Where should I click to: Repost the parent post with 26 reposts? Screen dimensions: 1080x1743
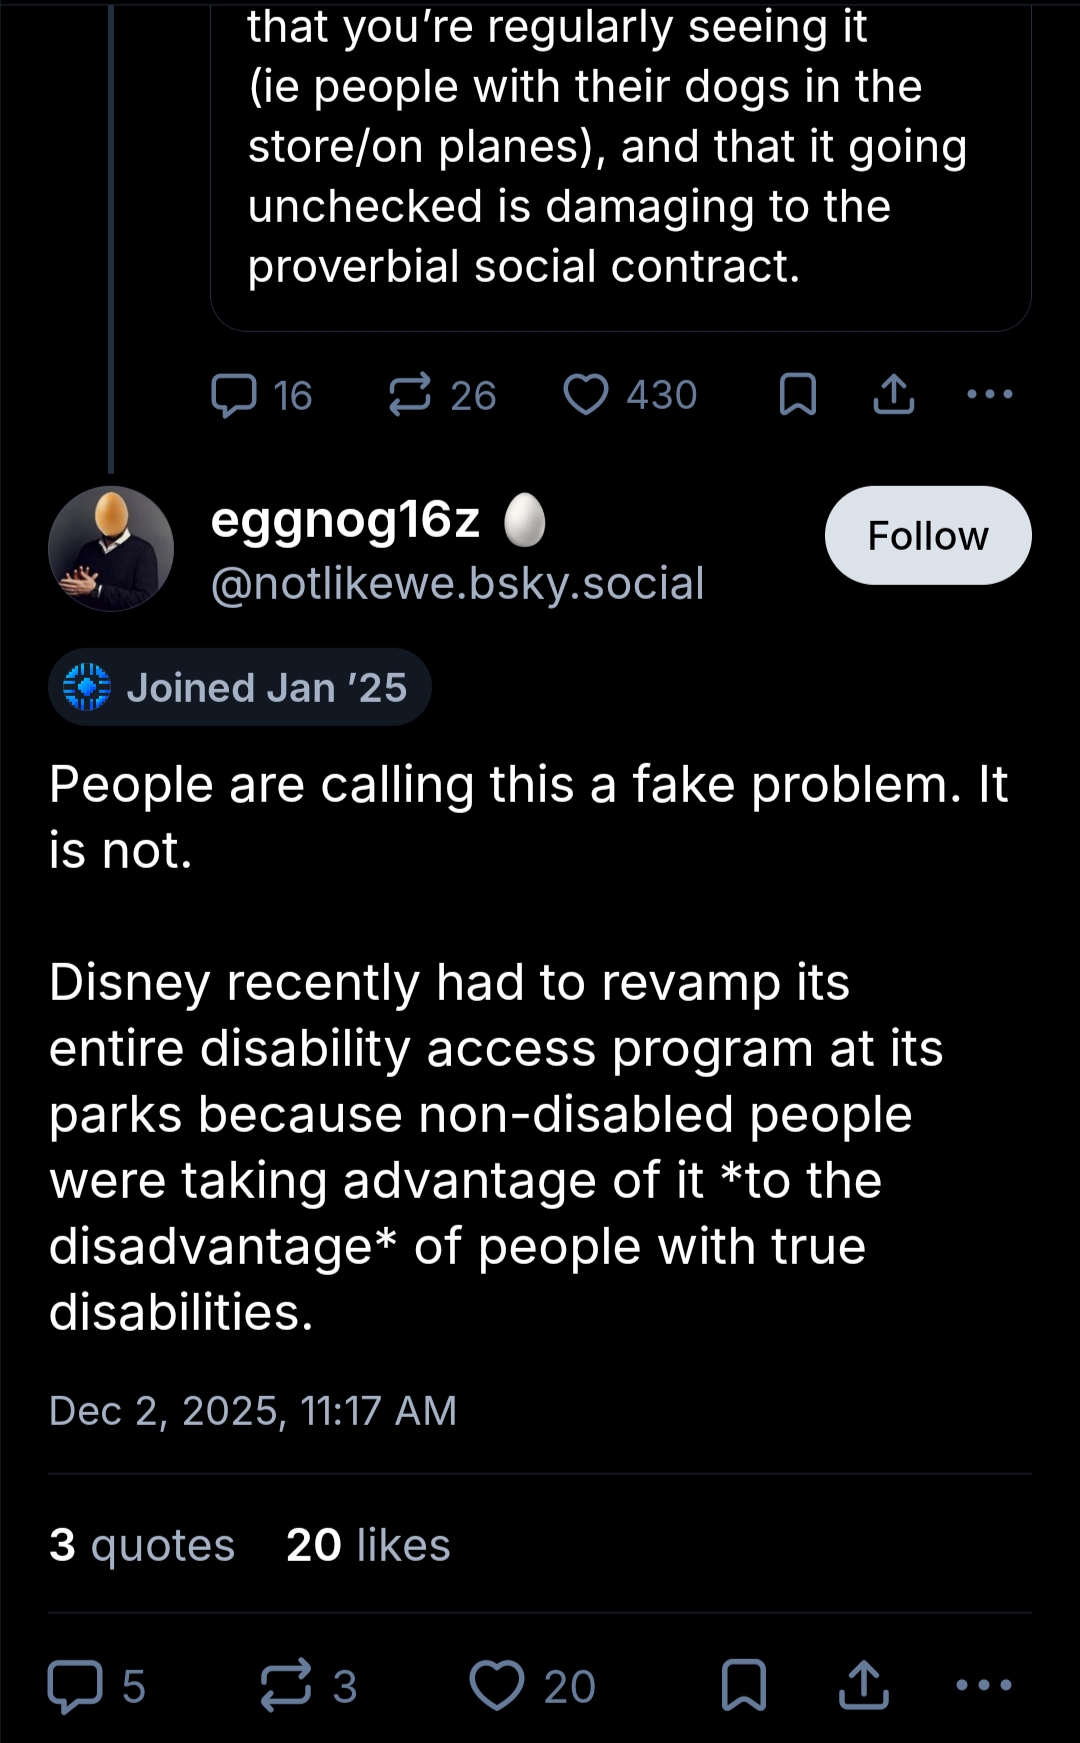(410, 395)
